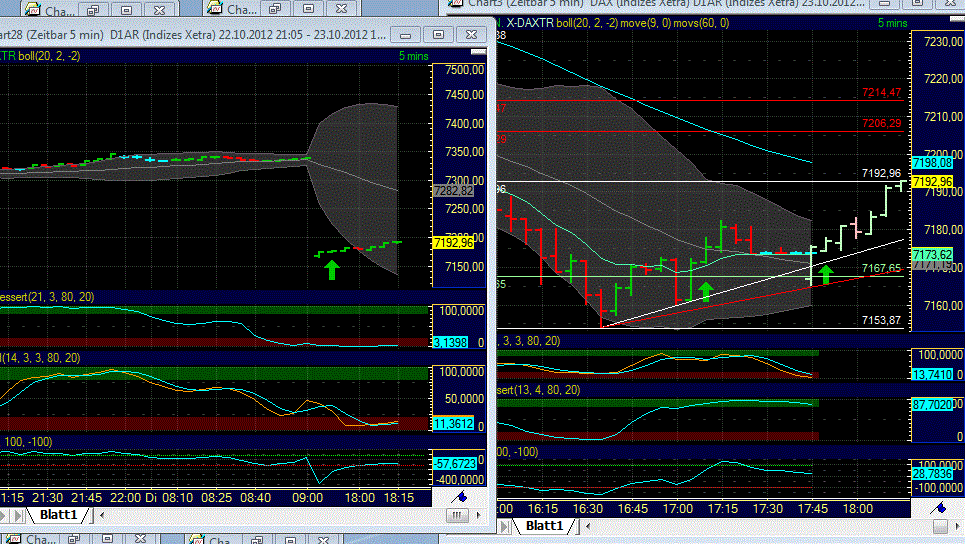Close the second minimized Cha... window at top
Viewport: 965px width, 544px height.
coord(342,9)
